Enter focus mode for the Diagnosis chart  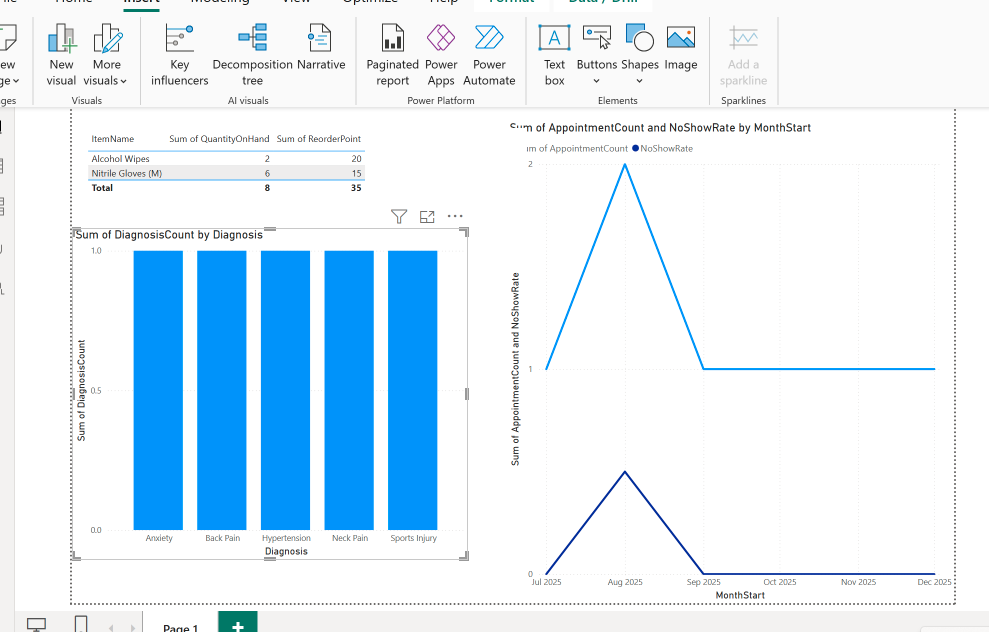pos(427,216)
